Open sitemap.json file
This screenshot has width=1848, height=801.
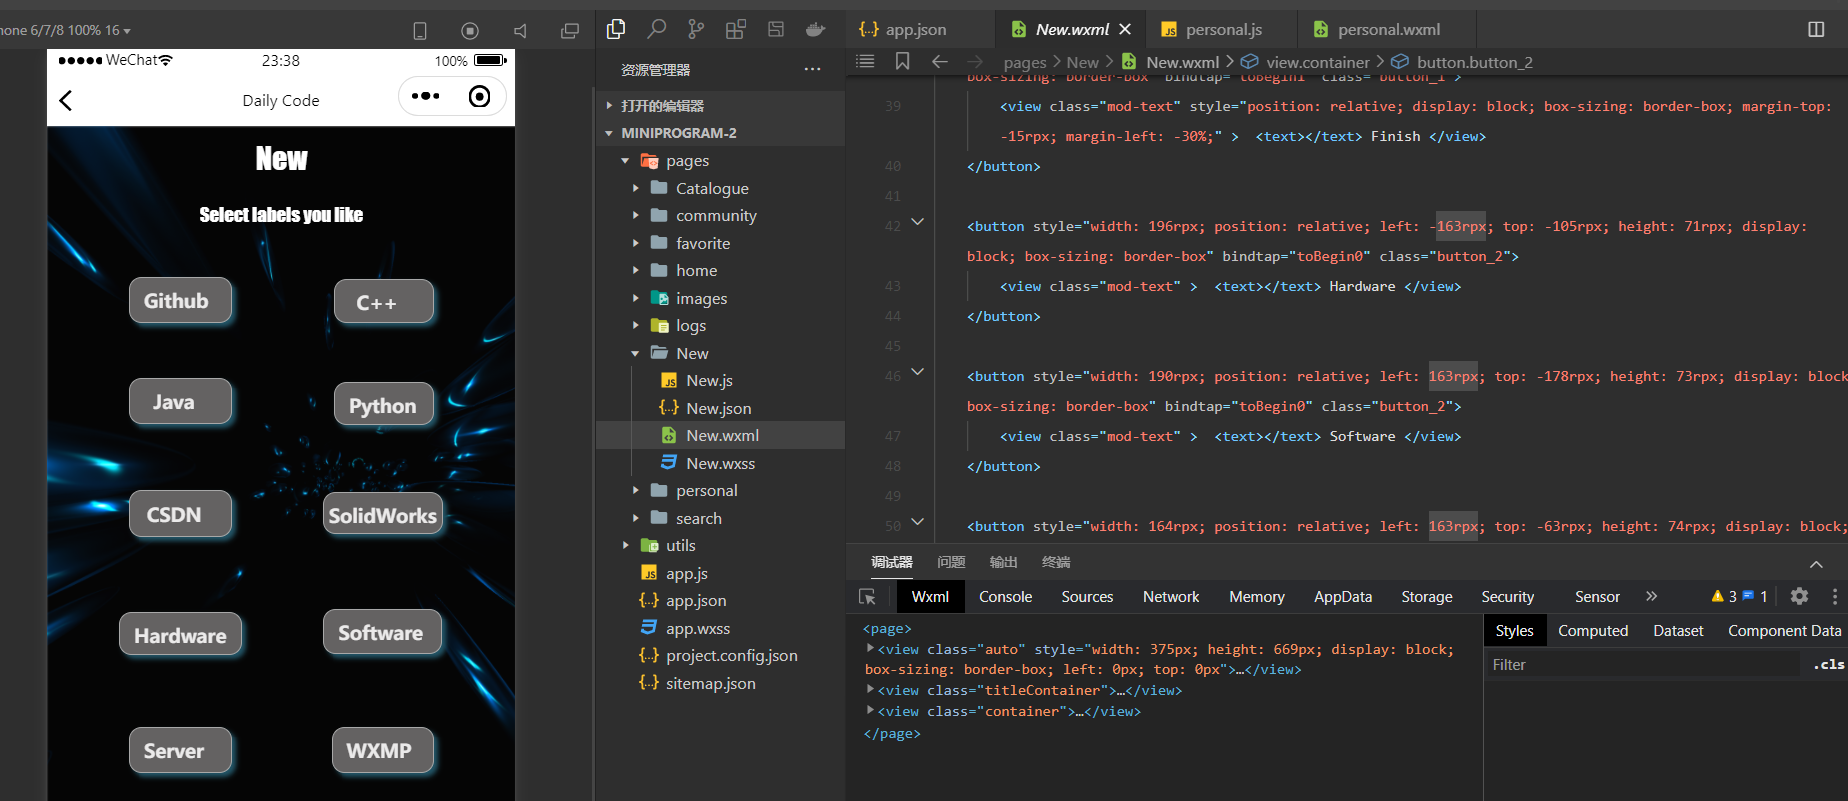710,683
